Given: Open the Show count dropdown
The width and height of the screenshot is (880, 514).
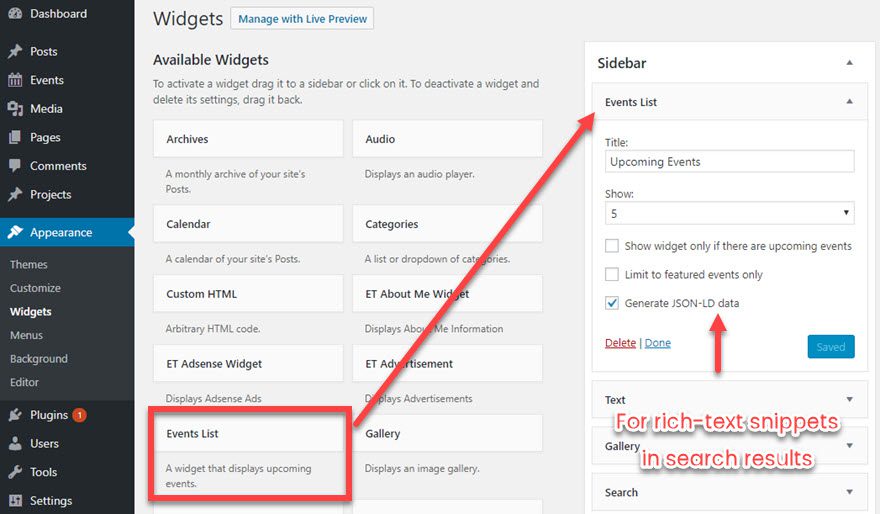Looking at the screenshot, I should pos(729,213).
